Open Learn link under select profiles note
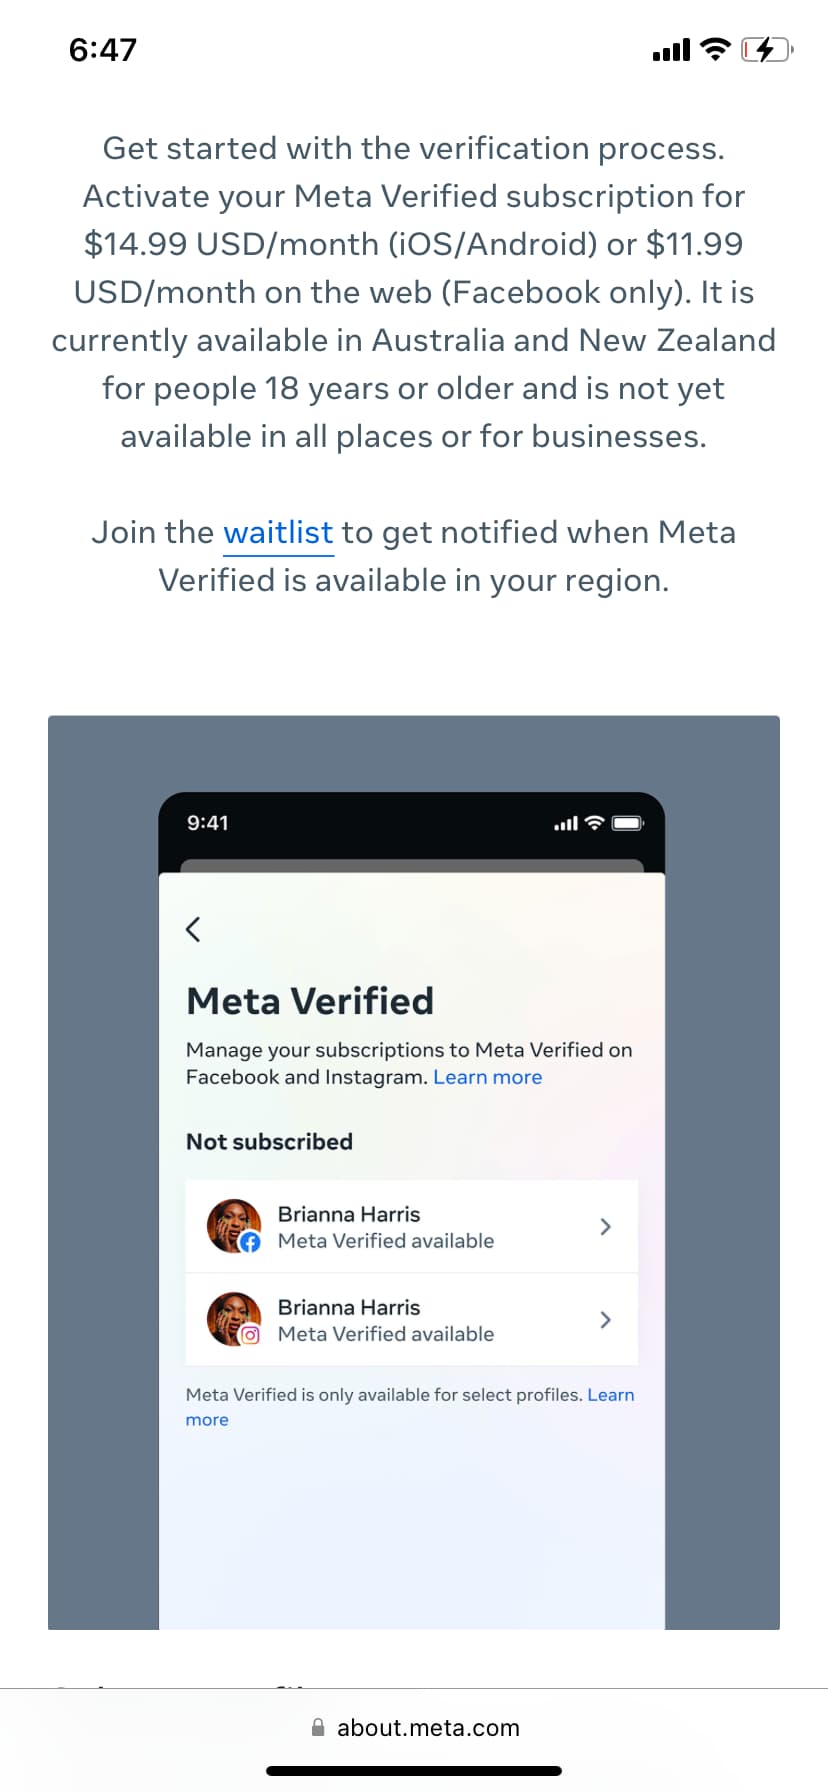 tap(611, 1395)
